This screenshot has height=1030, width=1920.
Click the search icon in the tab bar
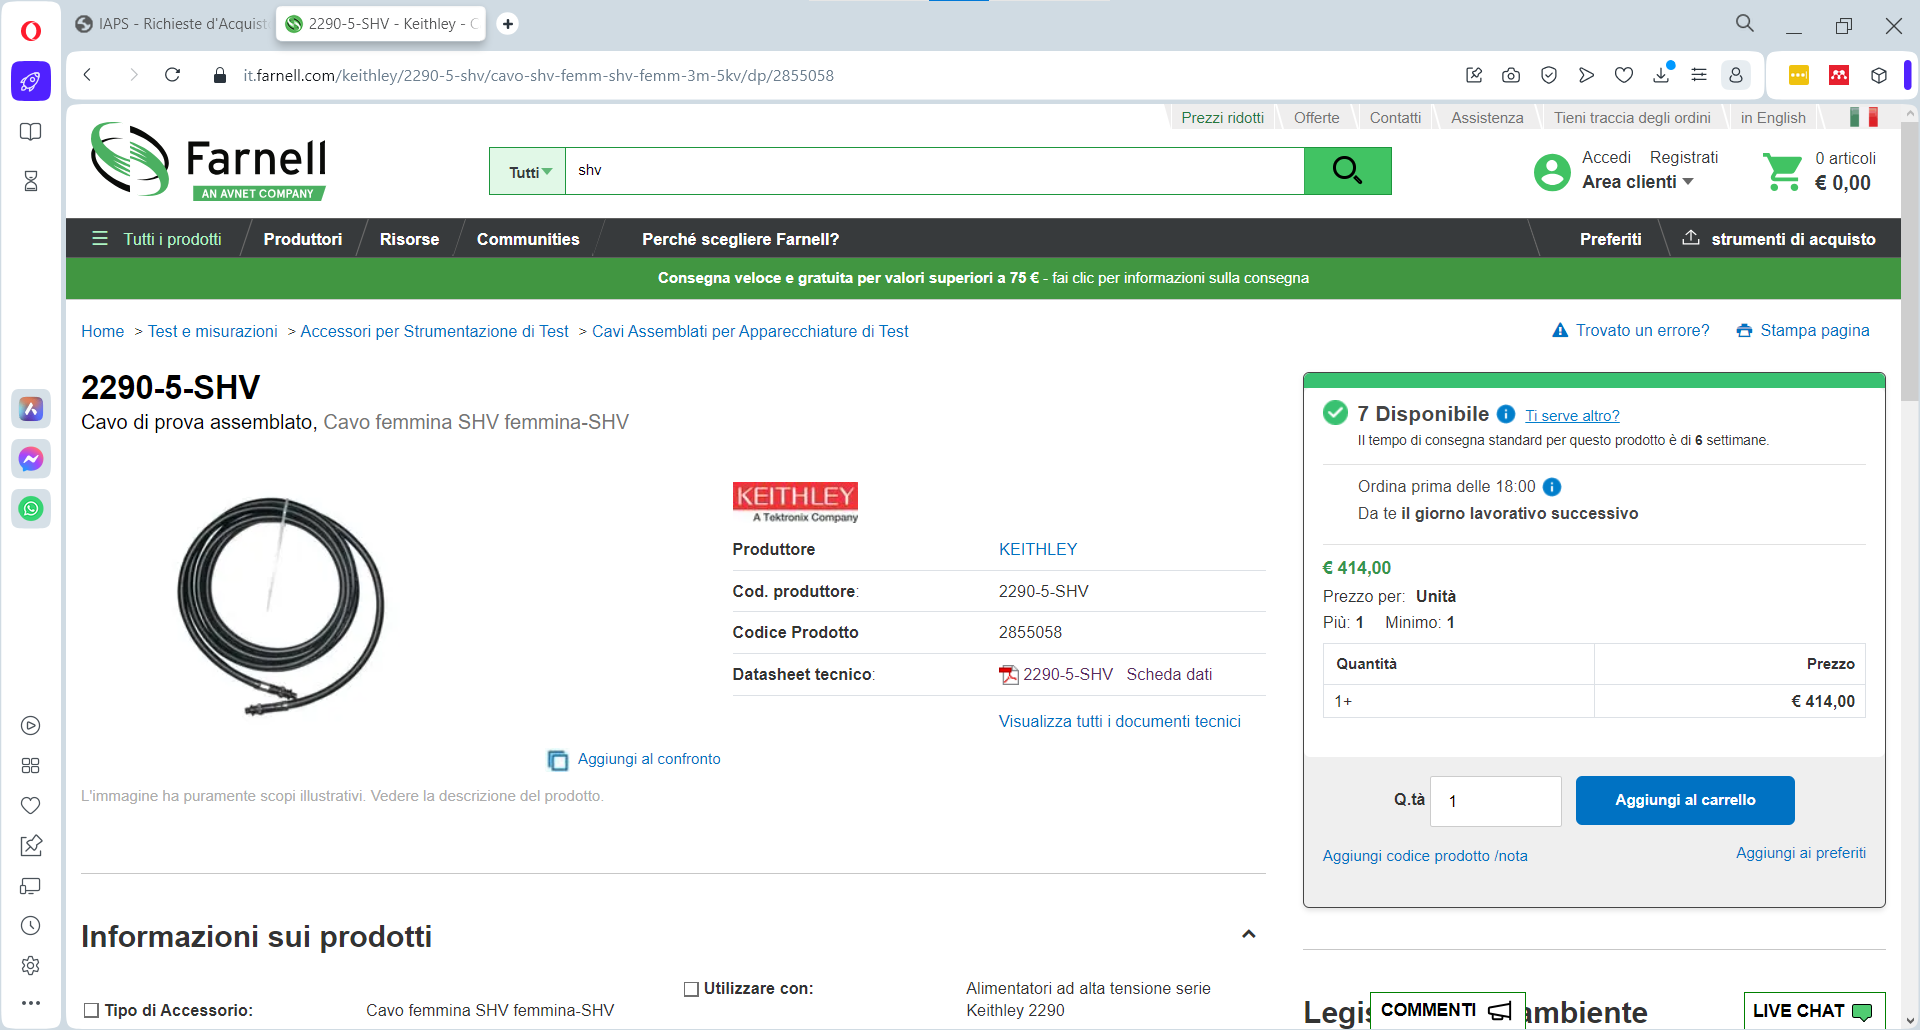(1745, 23)
